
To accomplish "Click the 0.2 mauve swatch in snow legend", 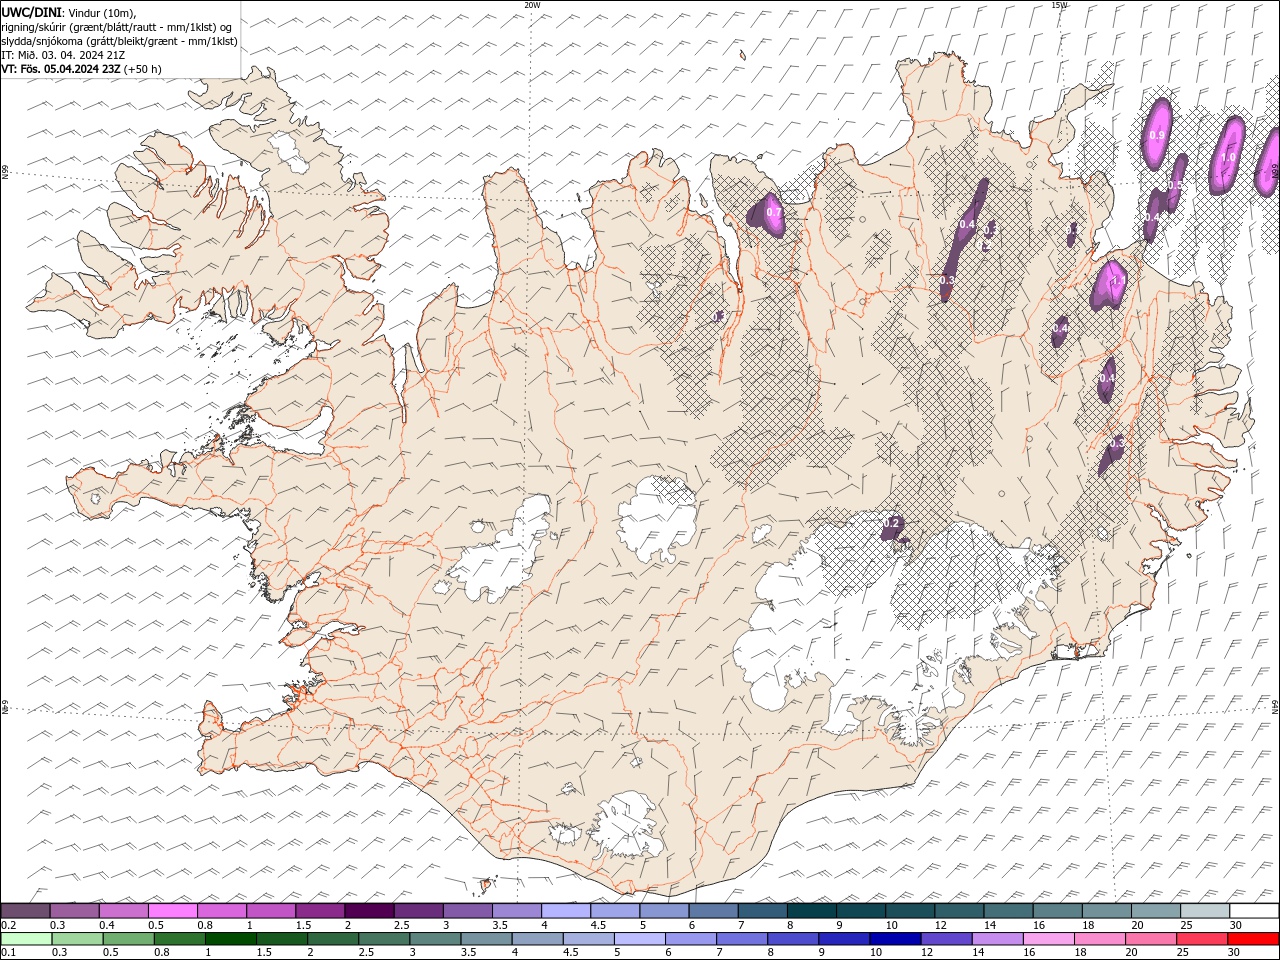I will click(x=25, y=911).
